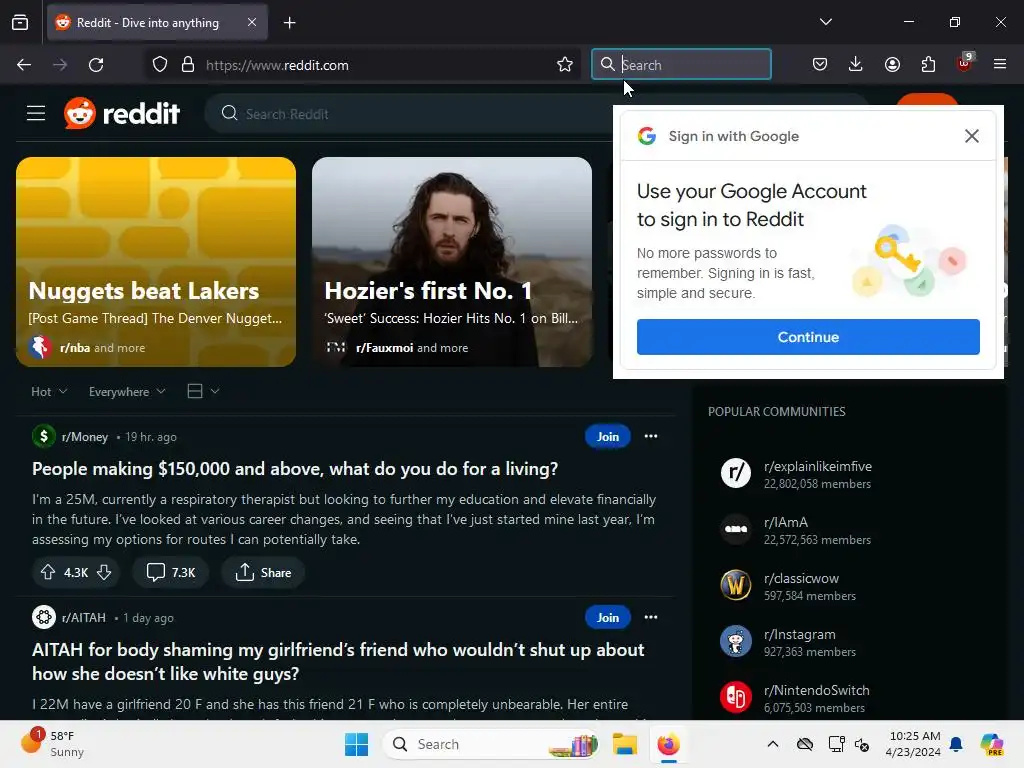1024x768 pixels.
Task: Open the Firefox View icon
Action: pos(20,22)
